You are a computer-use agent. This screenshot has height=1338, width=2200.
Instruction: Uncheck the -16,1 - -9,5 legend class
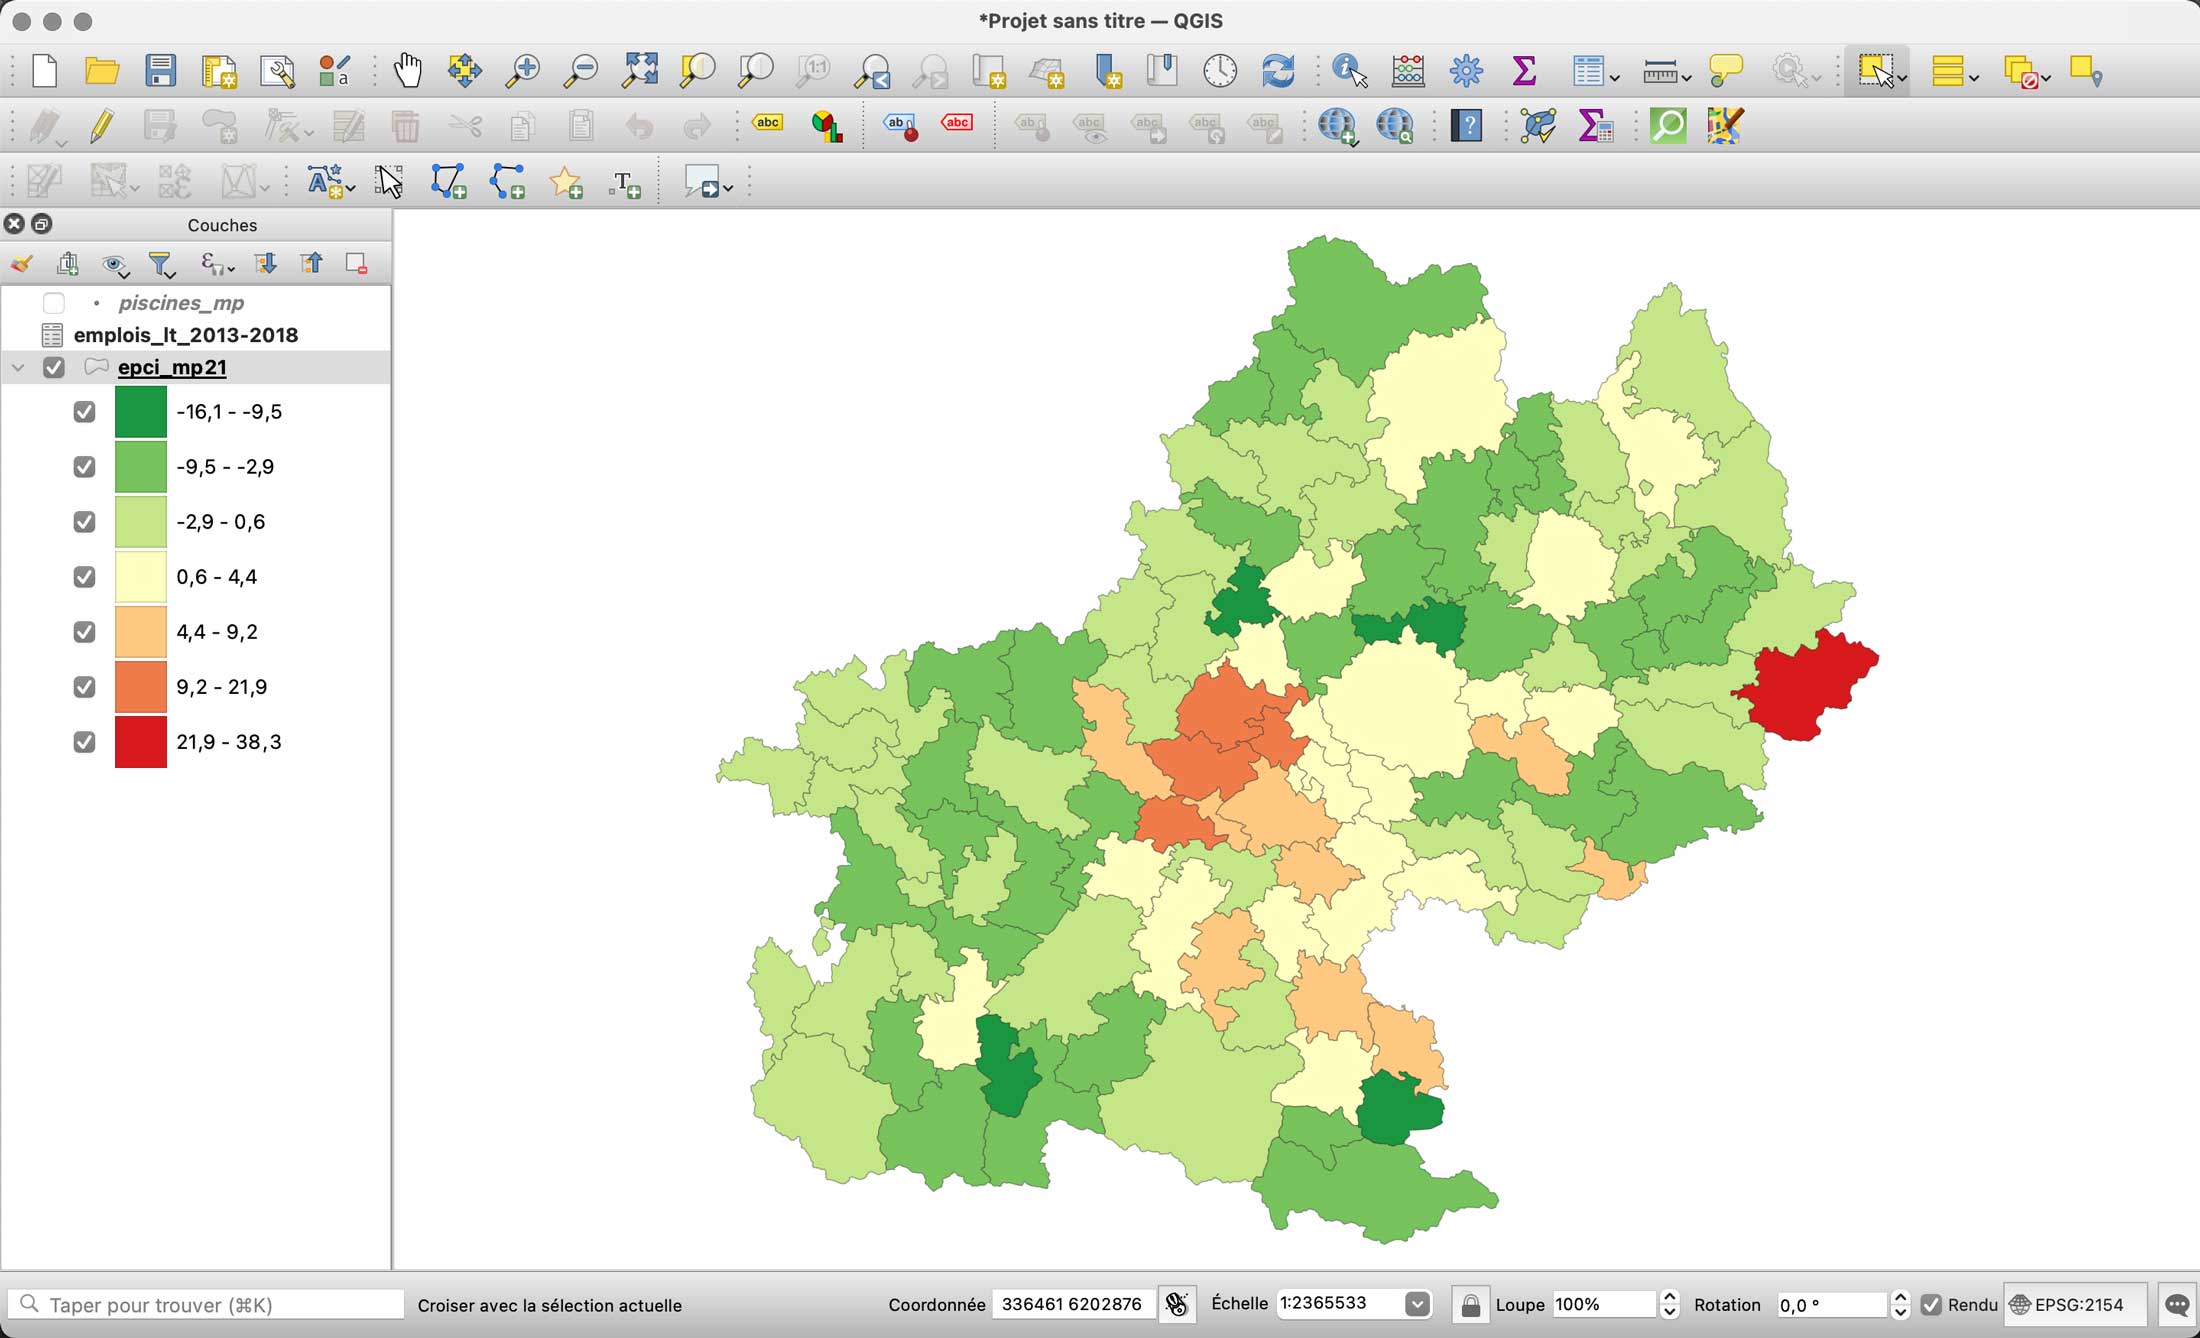(84, 411)
